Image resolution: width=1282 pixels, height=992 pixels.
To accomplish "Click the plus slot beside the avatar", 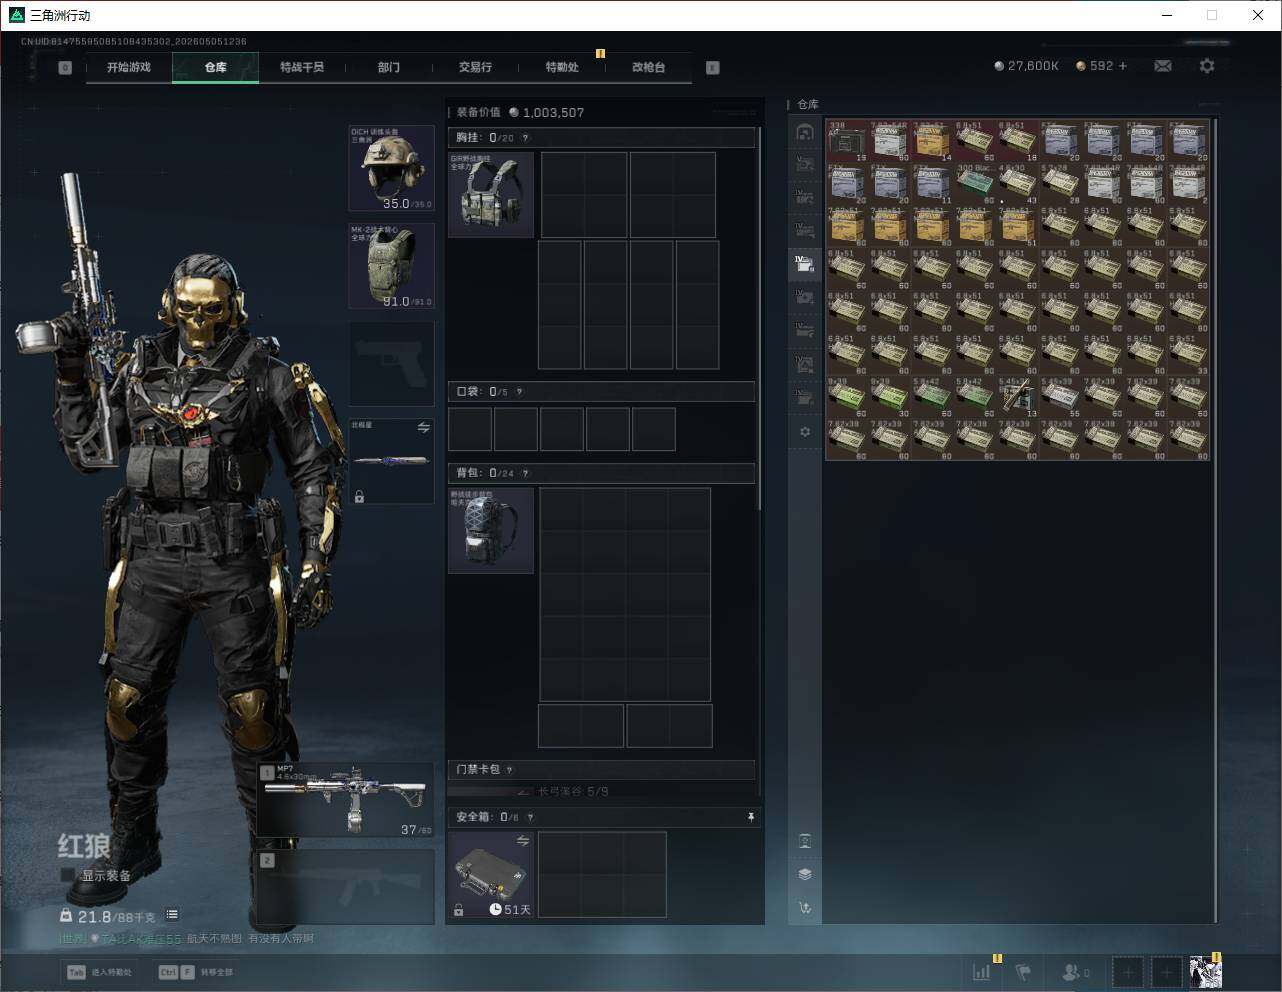I will click(x=1166, y=971).
